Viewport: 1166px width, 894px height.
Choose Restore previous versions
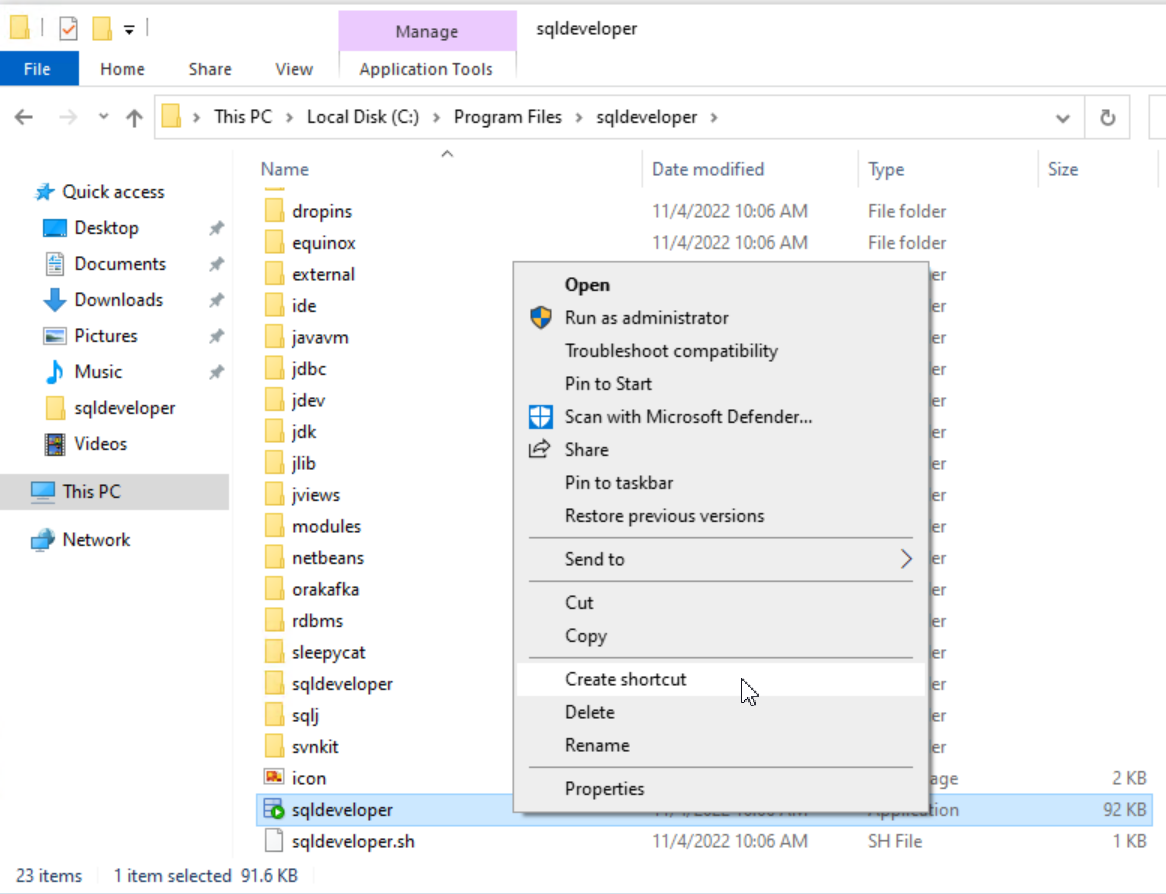point(720,516)
